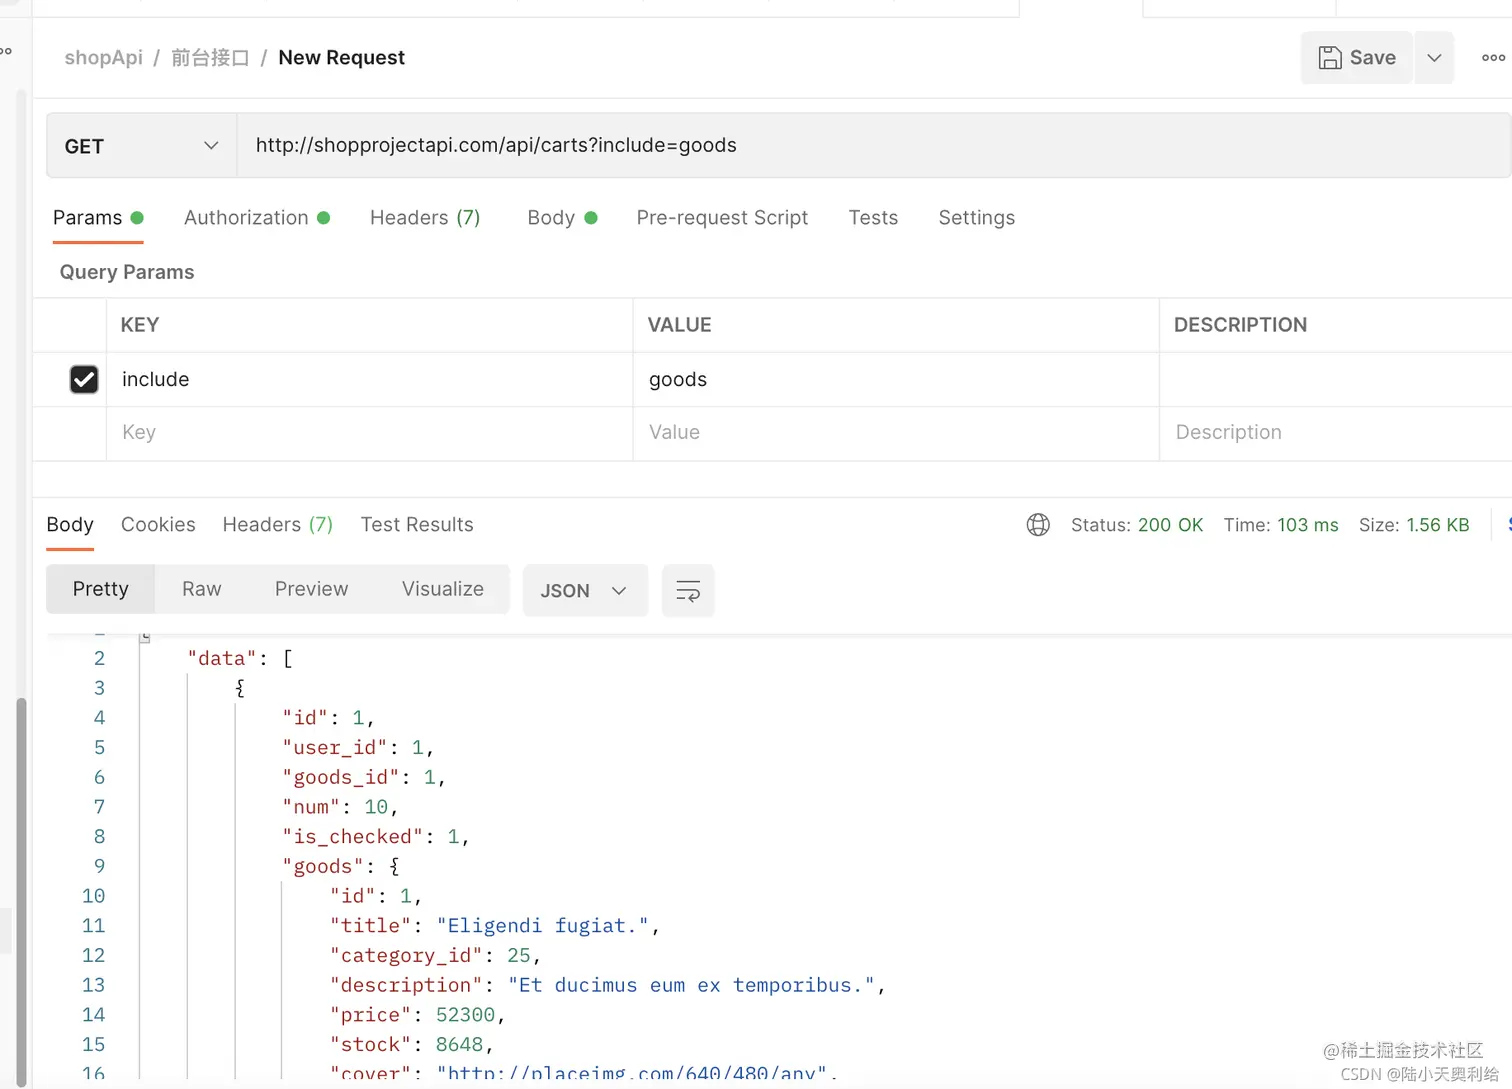The width and height of the screenshot is (1512, 1089).
Task: Open the request Headers (7) tab
Action: pos(425,218)
